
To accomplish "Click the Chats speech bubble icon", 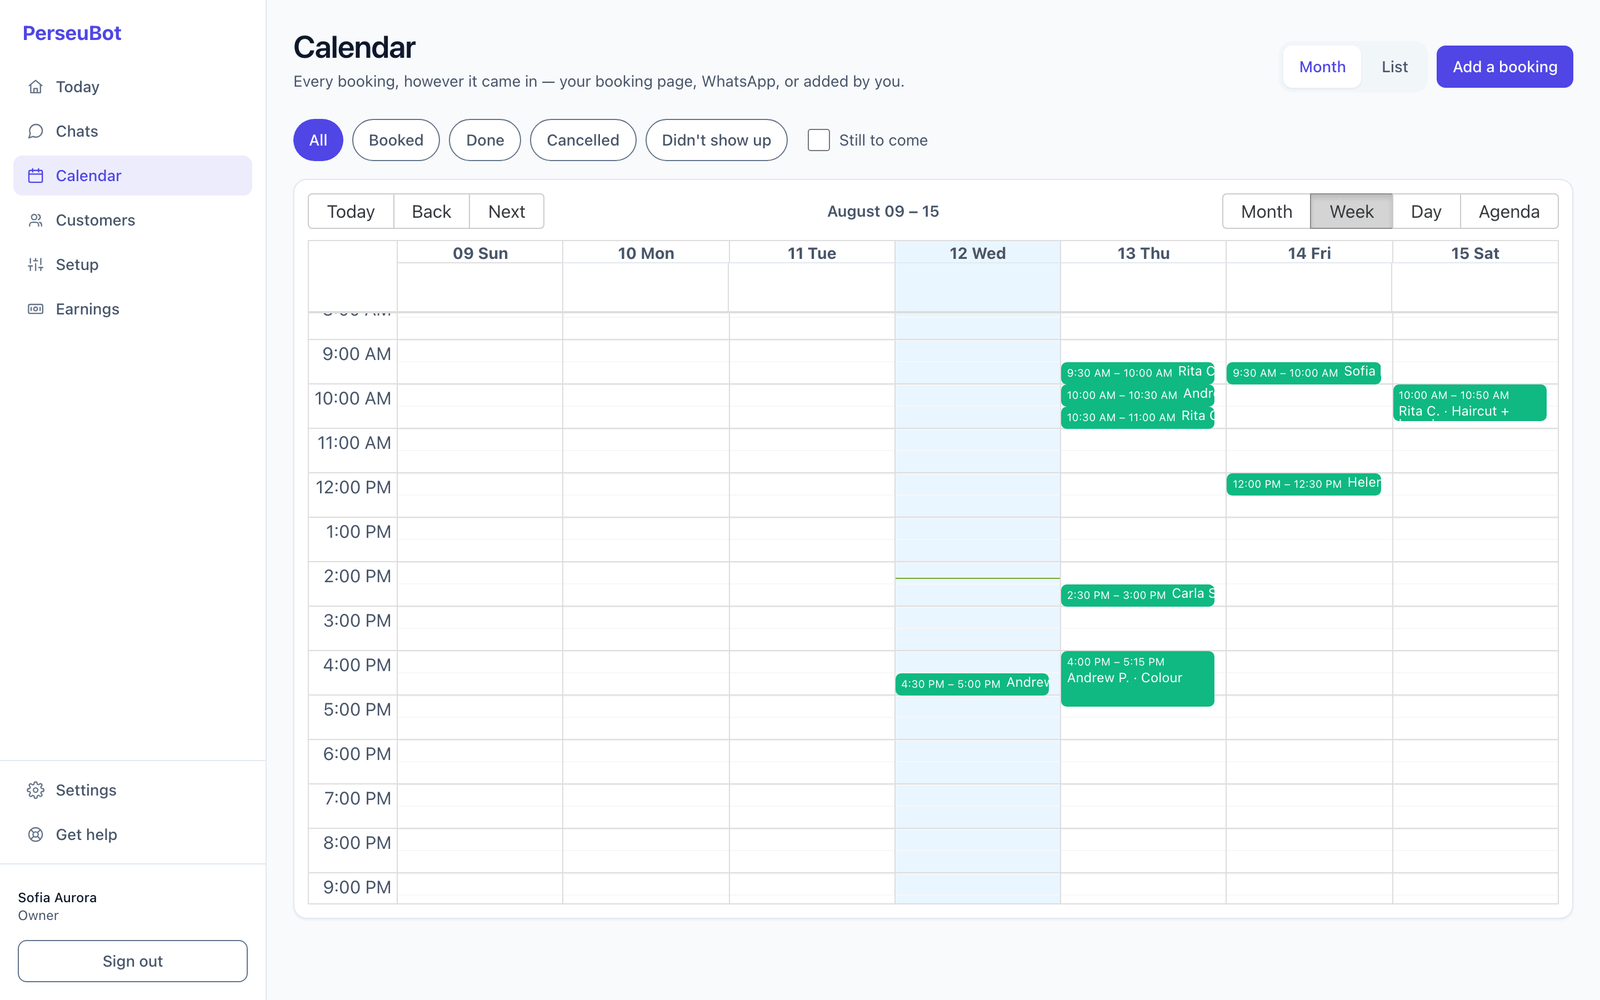I will [x=36, y=131].
